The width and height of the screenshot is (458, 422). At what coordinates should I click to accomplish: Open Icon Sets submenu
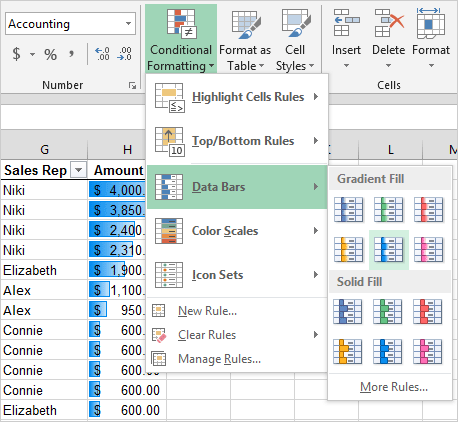tap(237, 275)
